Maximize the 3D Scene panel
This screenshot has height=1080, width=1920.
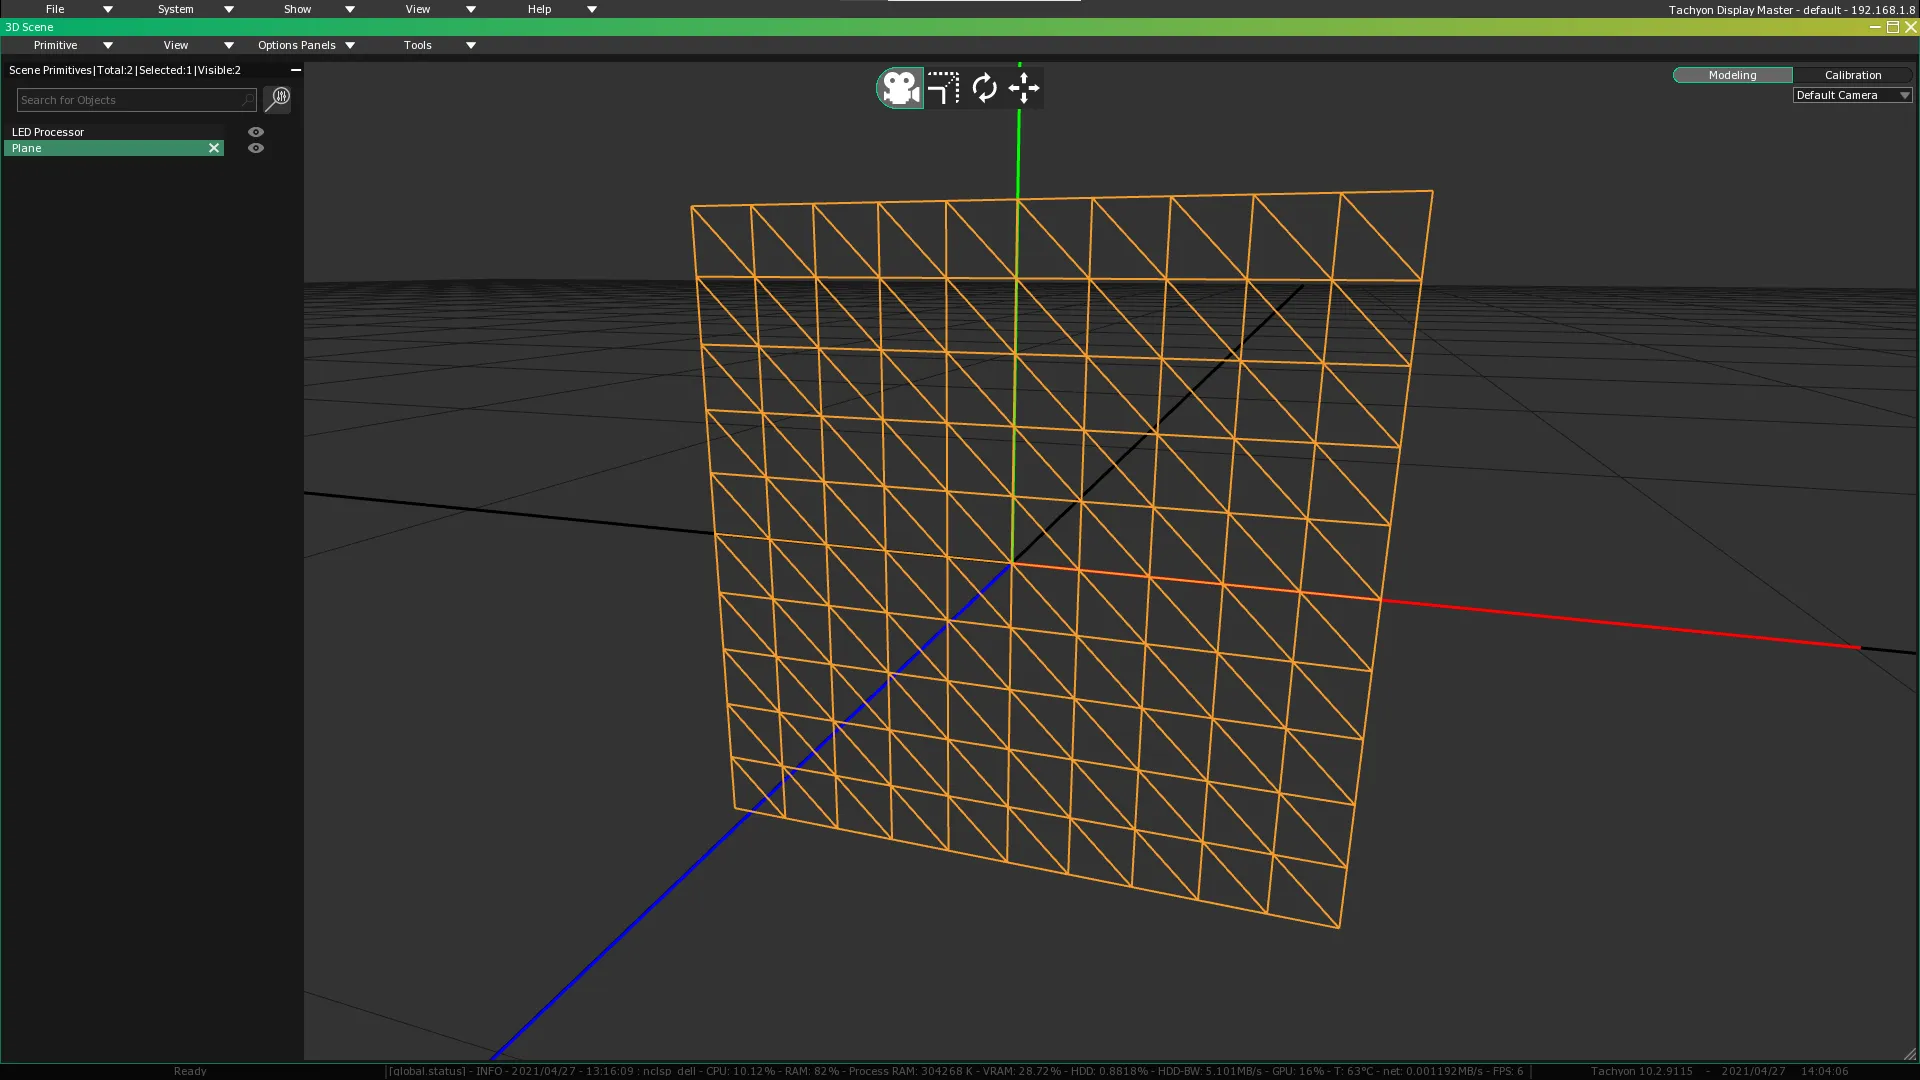[x=1893, y=27]
